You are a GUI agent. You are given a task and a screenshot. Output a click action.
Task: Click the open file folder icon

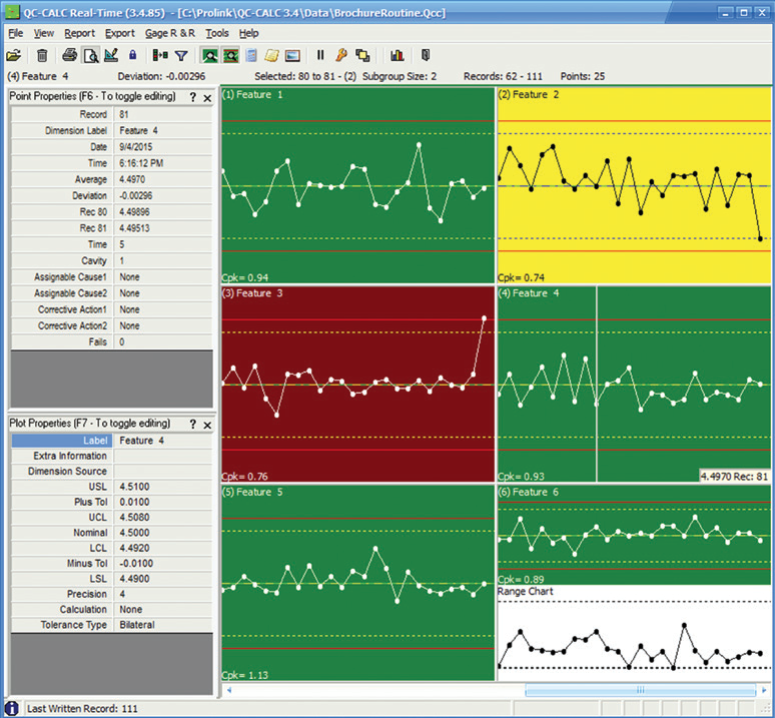(13, 55)
